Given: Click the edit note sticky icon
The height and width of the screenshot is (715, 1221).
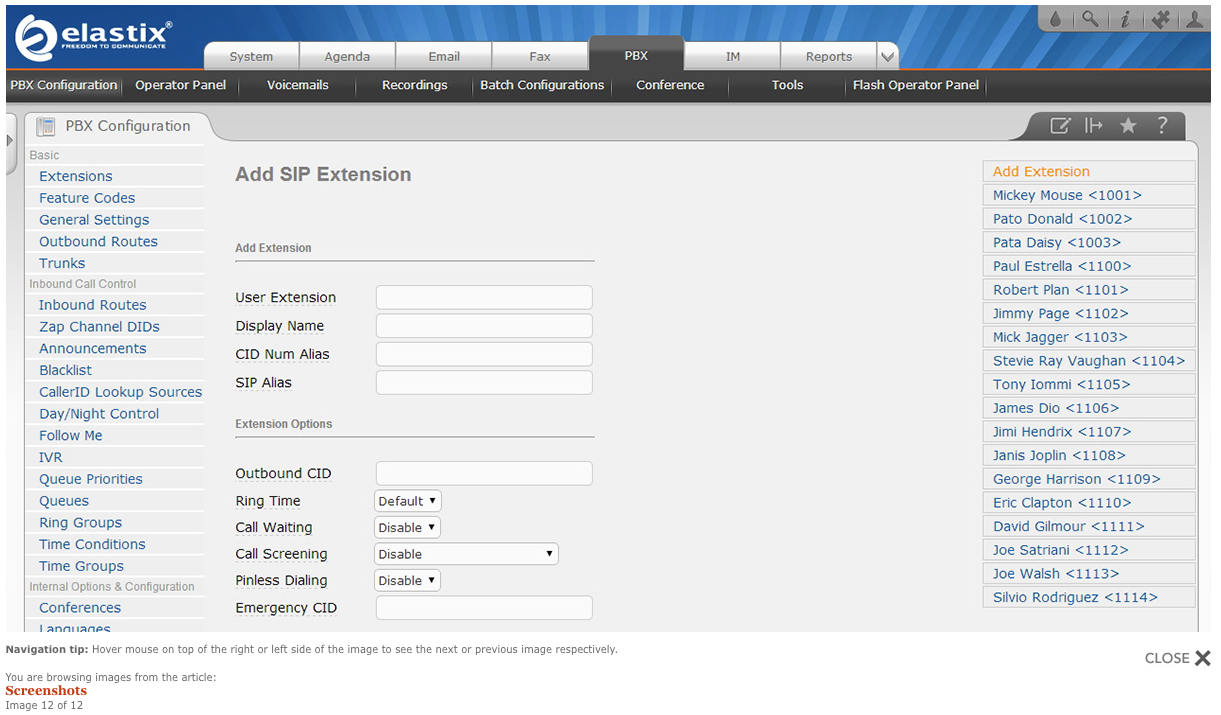Looking at the screenshot, I should tap(1060, 125).
